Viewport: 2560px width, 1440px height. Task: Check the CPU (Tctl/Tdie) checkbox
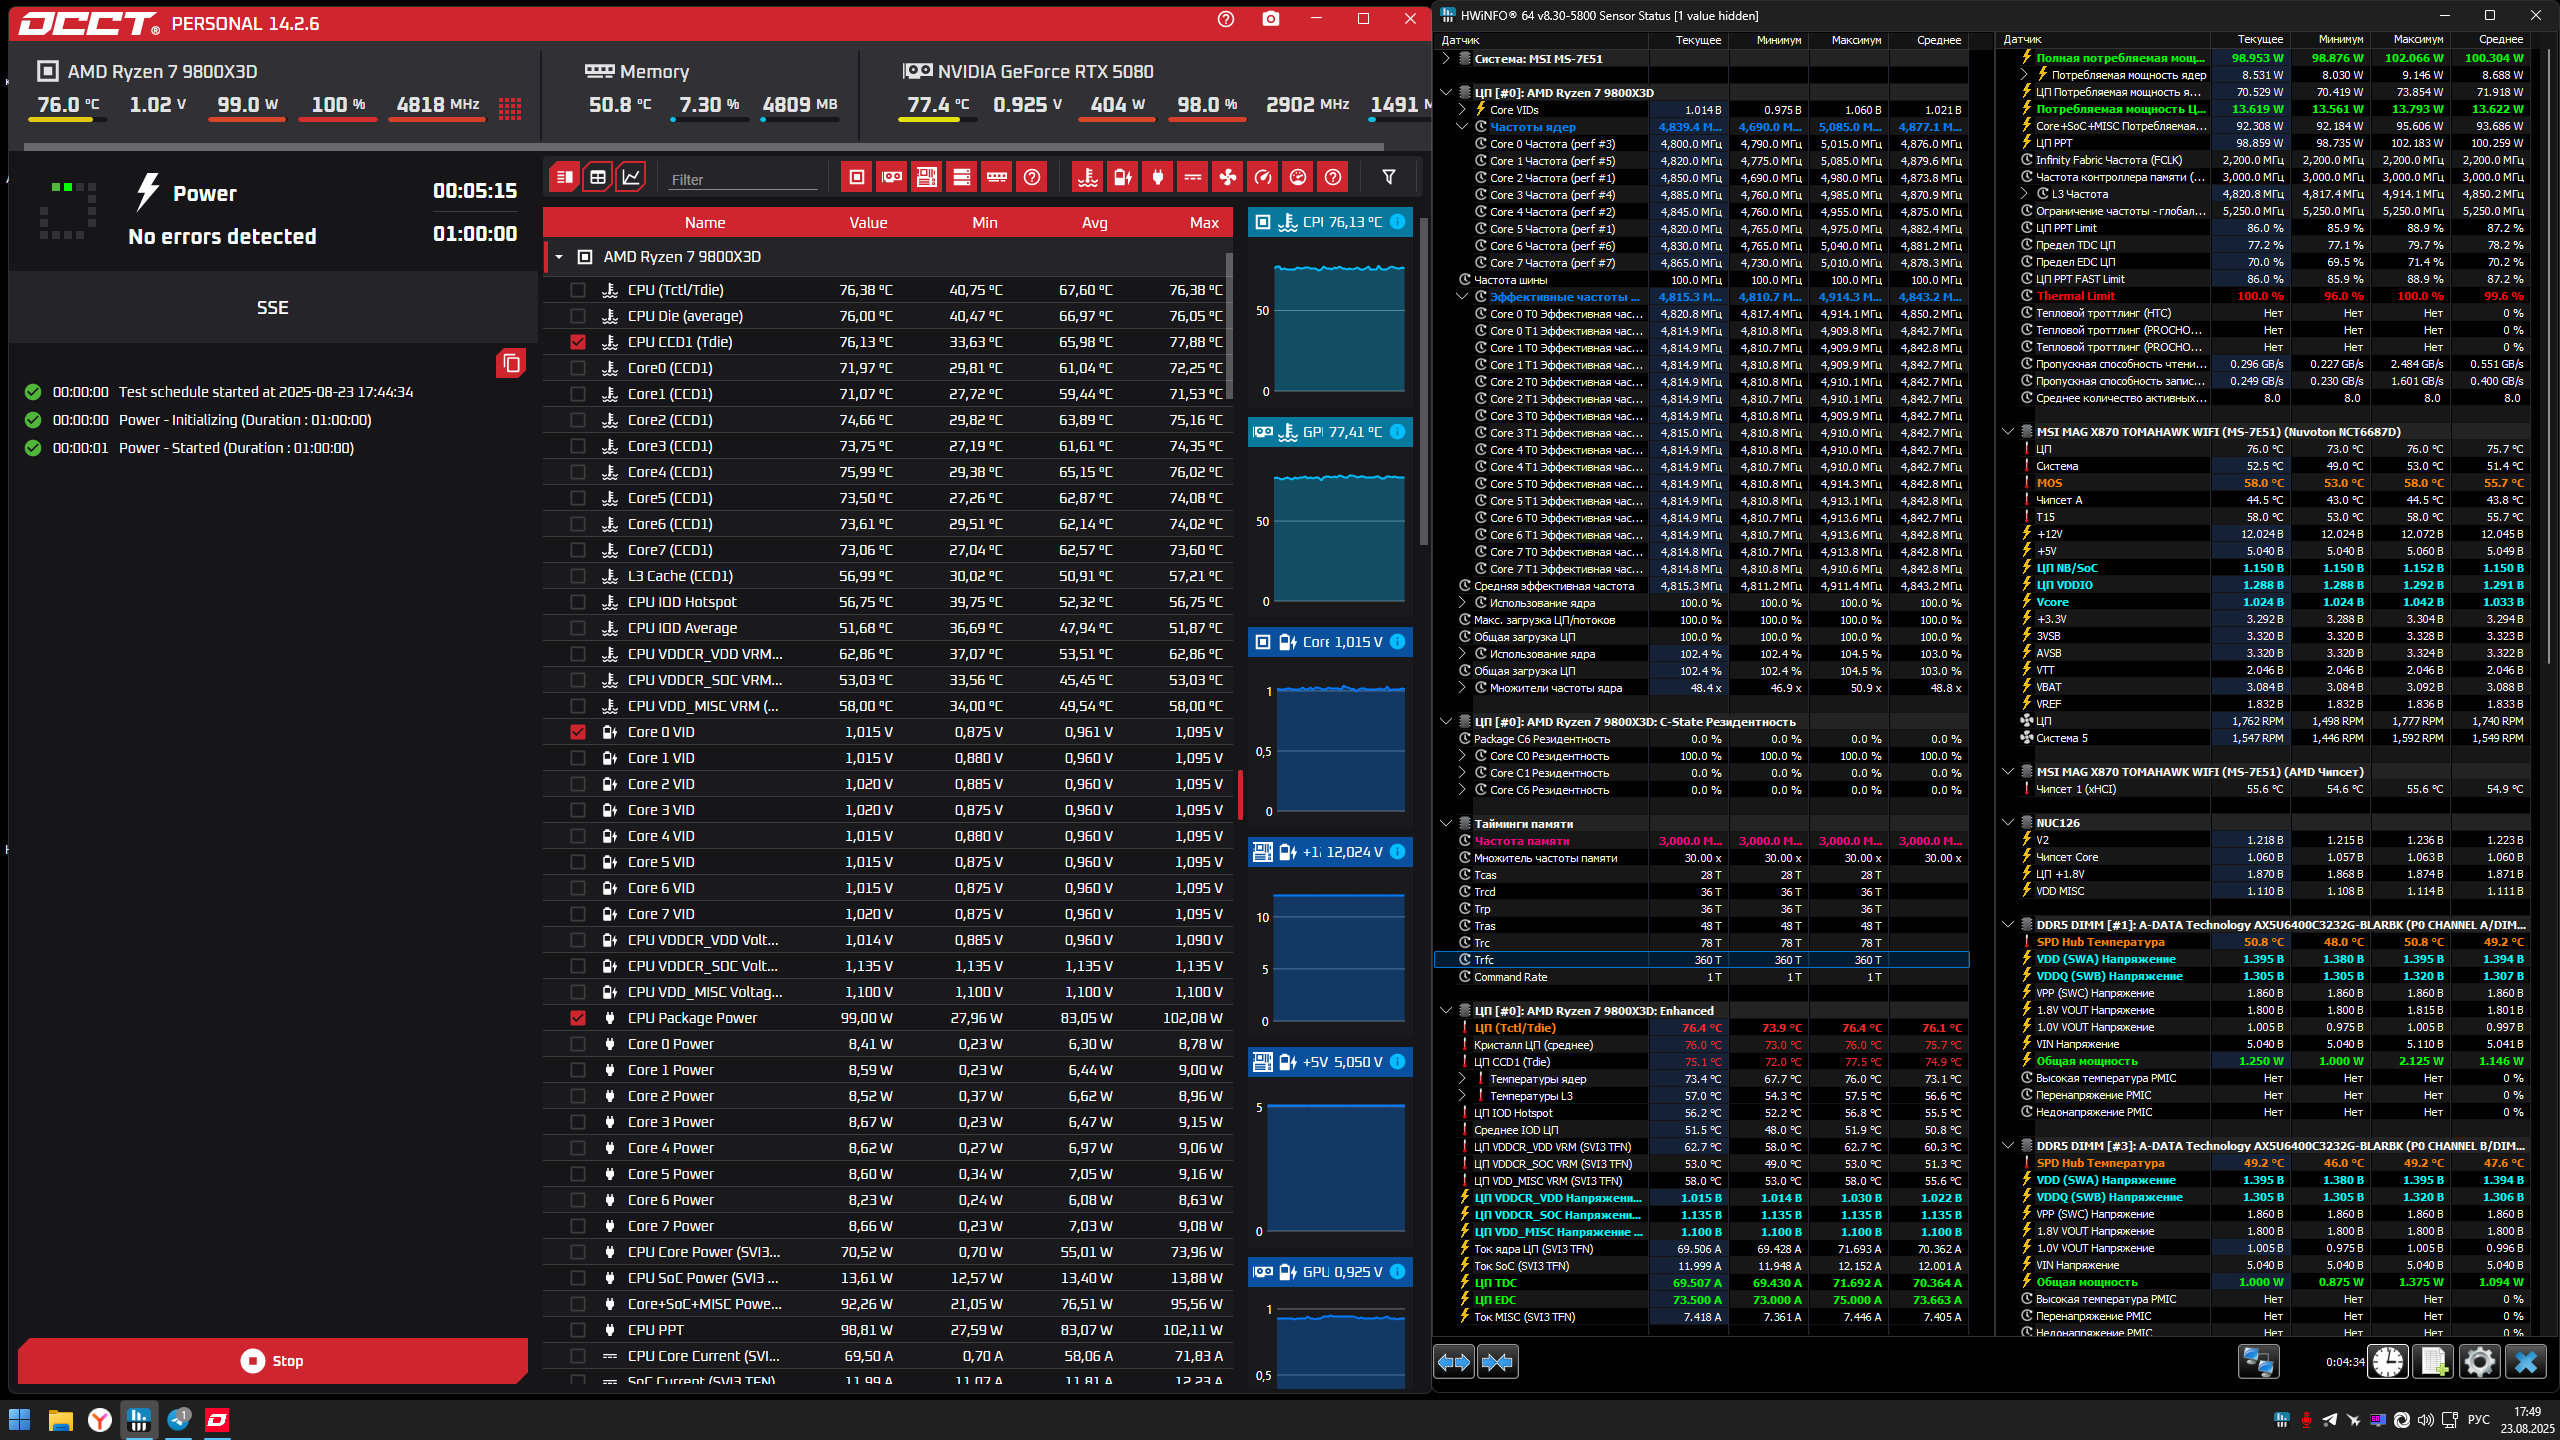(577, 290)
